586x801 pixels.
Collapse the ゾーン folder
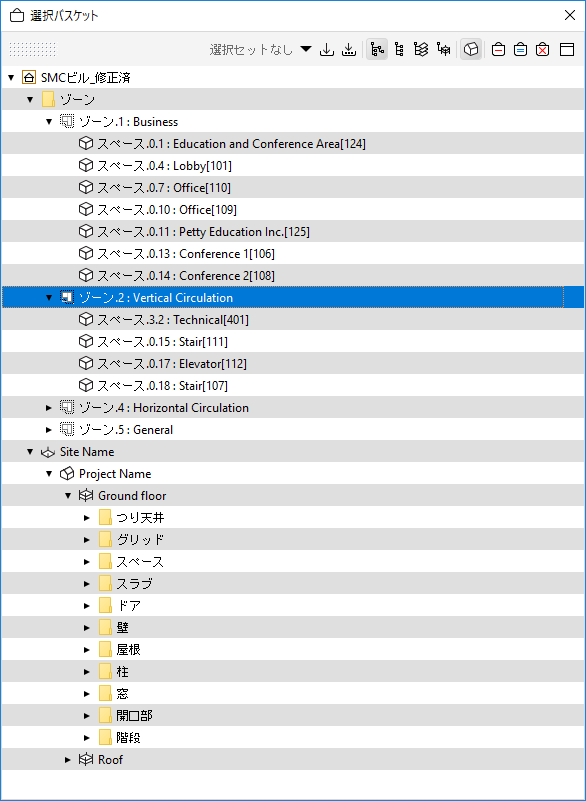pyautogui.click(x=30, y=100)
